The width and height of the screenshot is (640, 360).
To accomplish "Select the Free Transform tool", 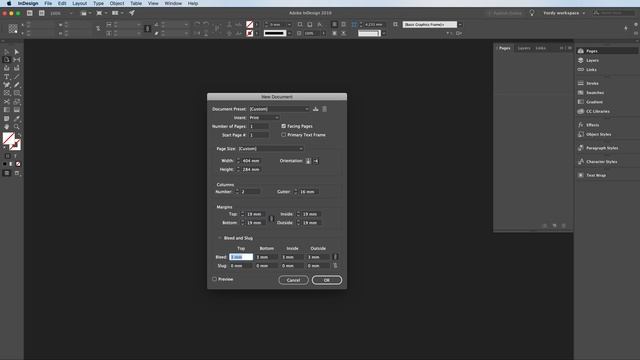I will (16, 102).
